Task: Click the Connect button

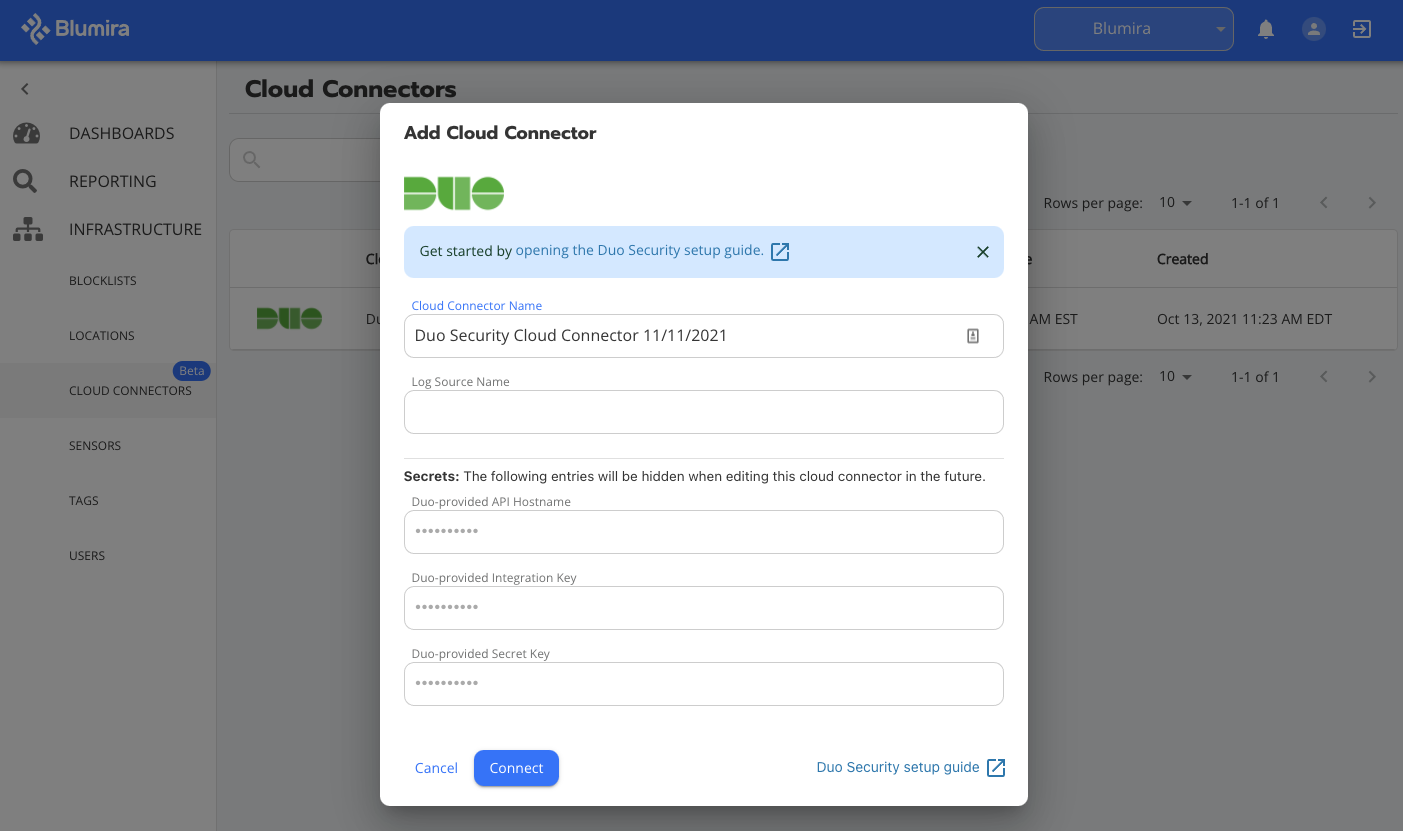Action: tap(516, 768)
